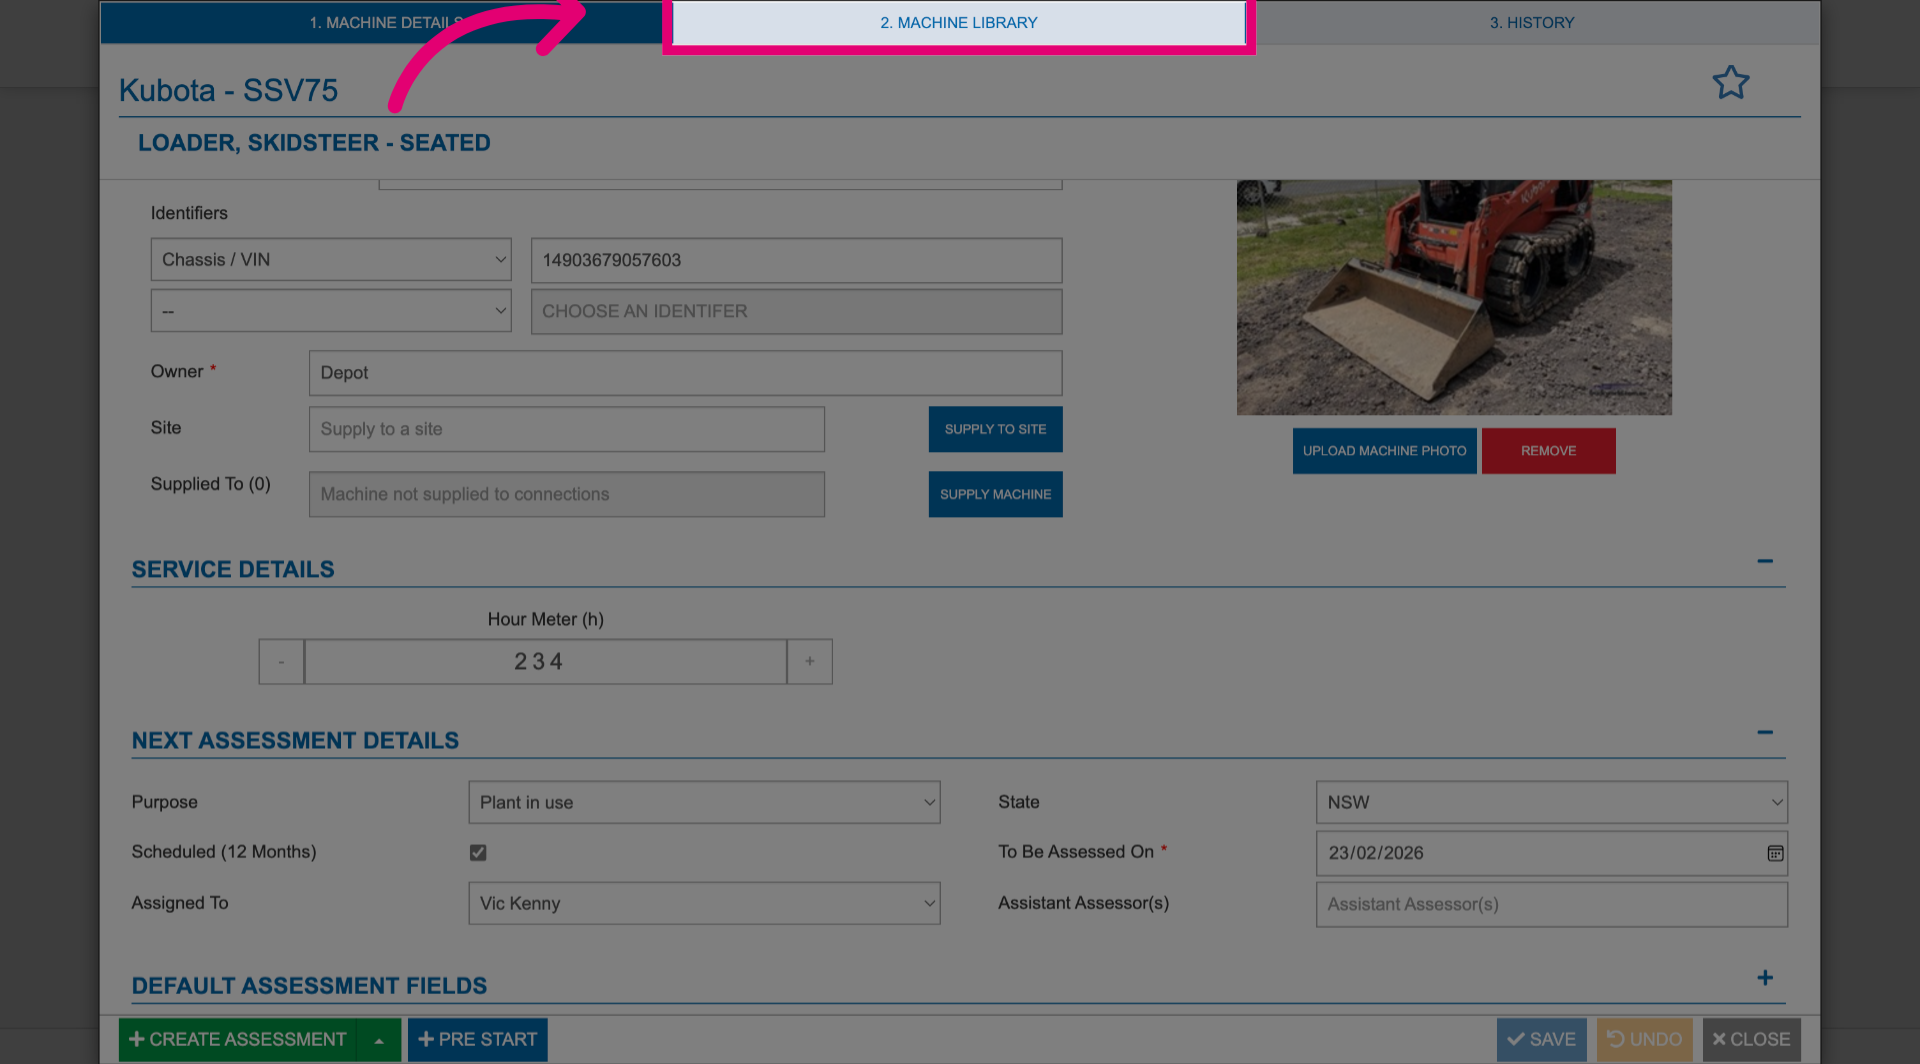
Task: Click Supply to a site field
Action: point(567,429)
